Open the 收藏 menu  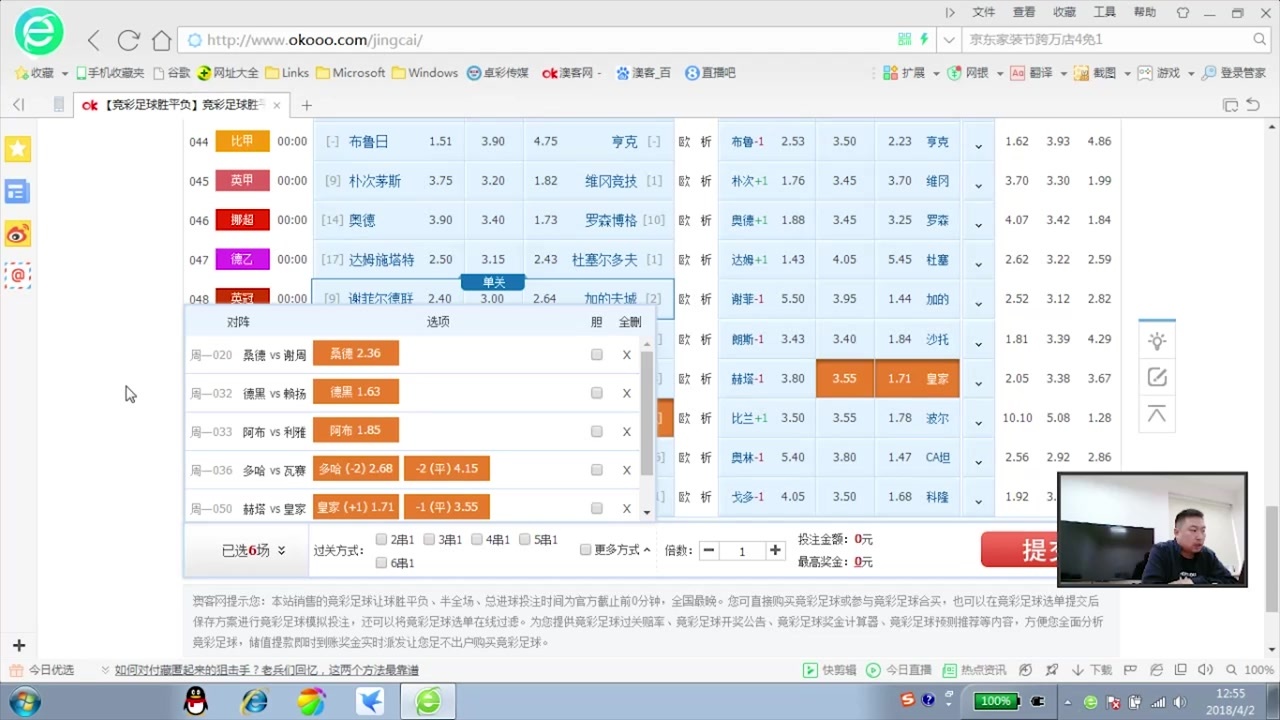pos(1064,12)
